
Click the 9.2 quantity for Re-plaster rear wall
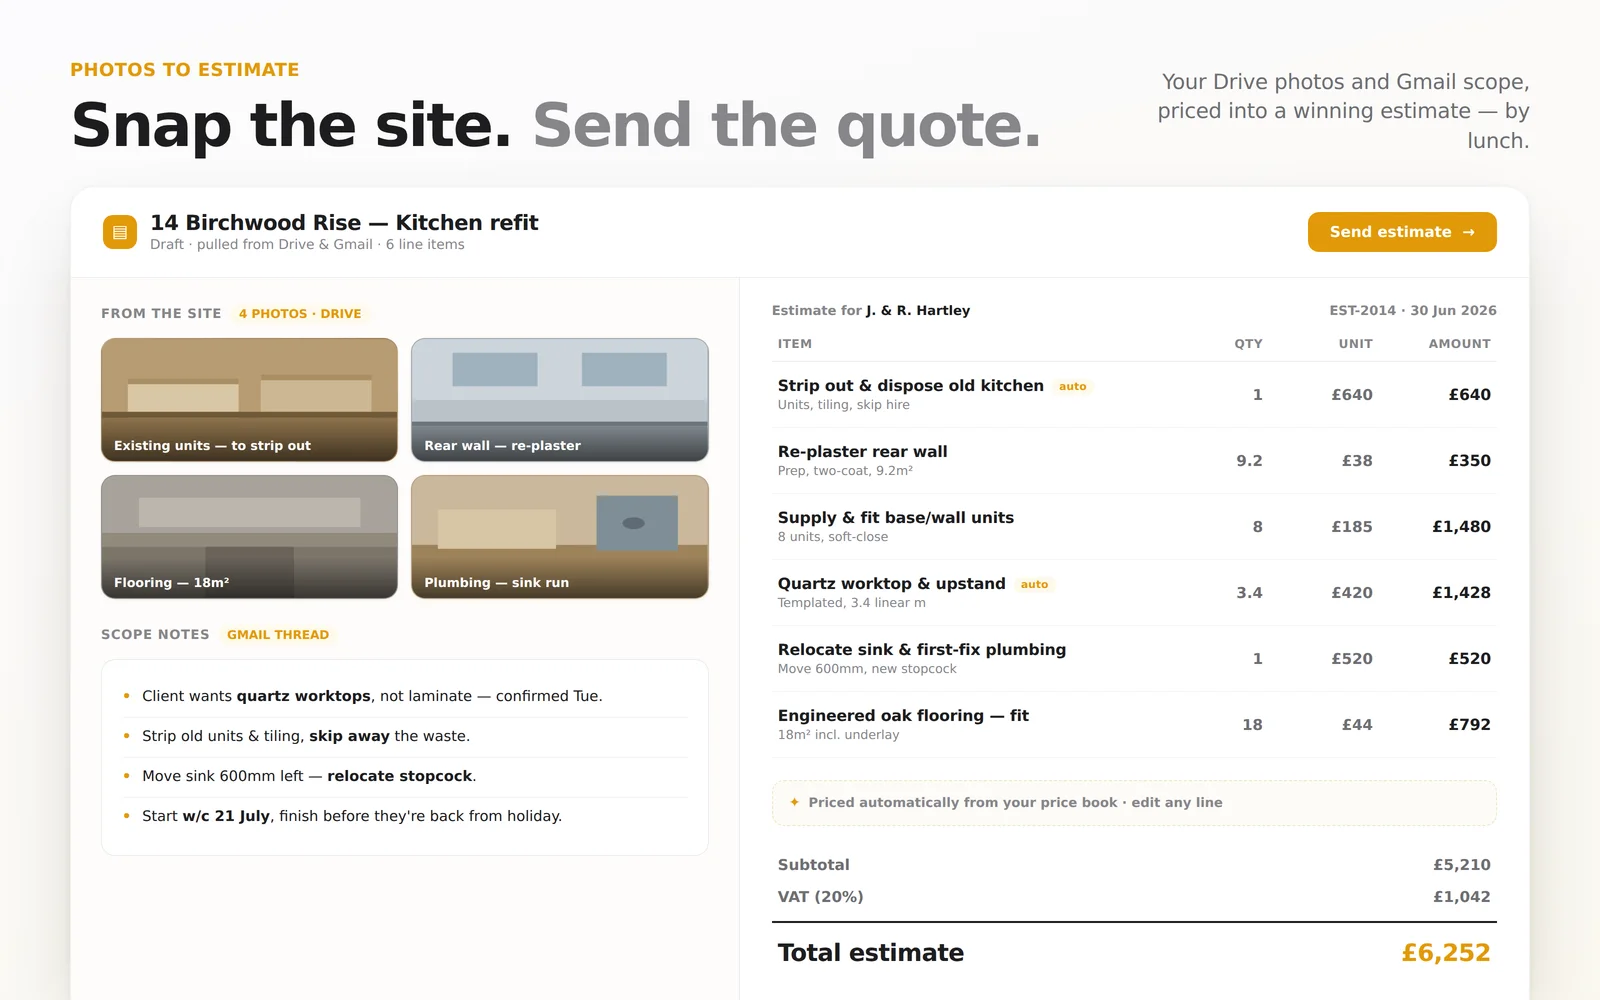pyautogui.click(x=1249, y=461)
